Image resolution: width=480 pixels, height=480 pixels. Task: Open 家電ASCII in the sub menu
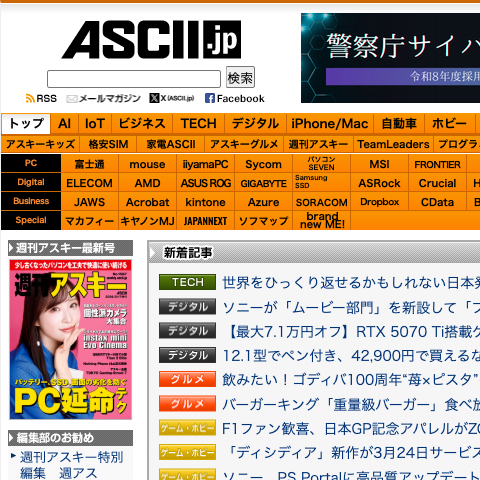tap(171, 144)
